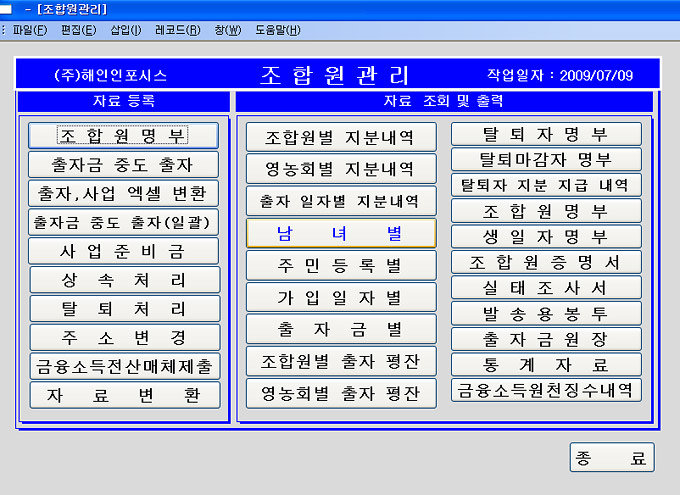
Task: Click 자료 조회 및 출력 section header
Action: 444,101
